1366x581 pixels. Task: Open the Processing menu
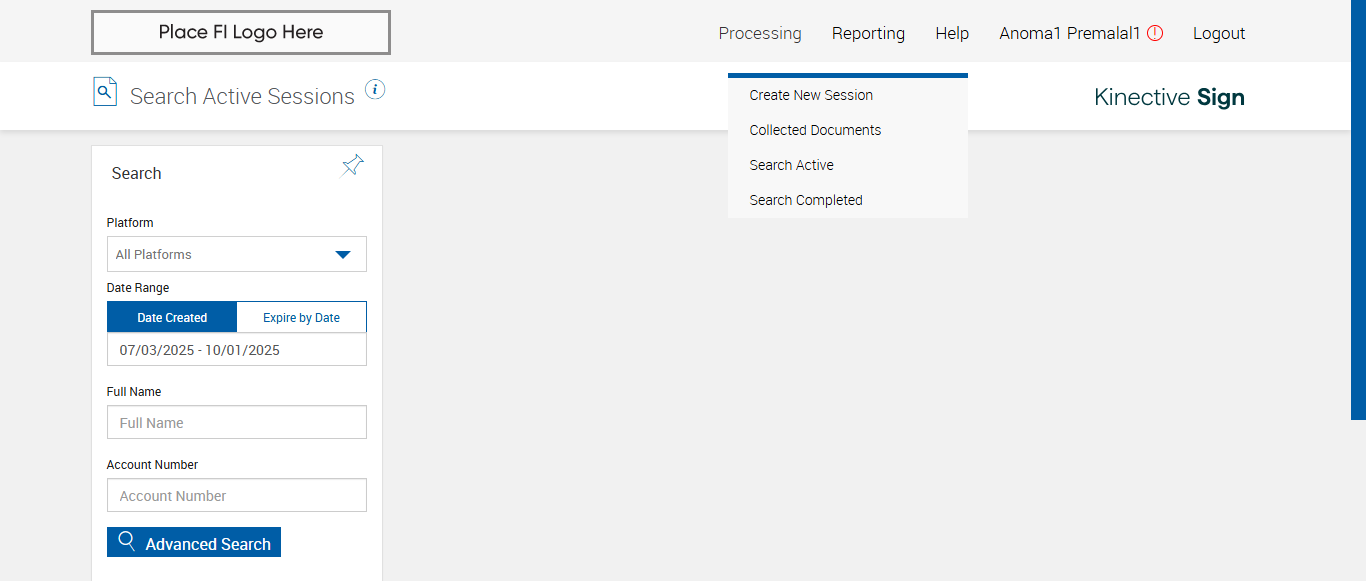click(760, 33)
